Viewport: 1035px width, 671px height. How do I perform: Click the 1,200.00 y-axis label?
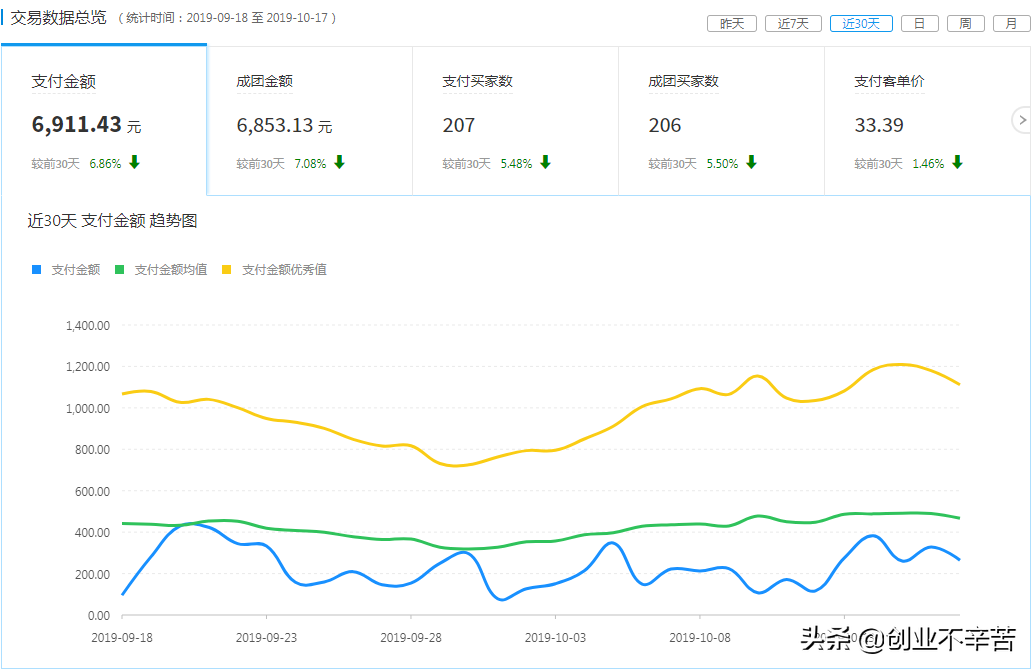coord(88,367)
